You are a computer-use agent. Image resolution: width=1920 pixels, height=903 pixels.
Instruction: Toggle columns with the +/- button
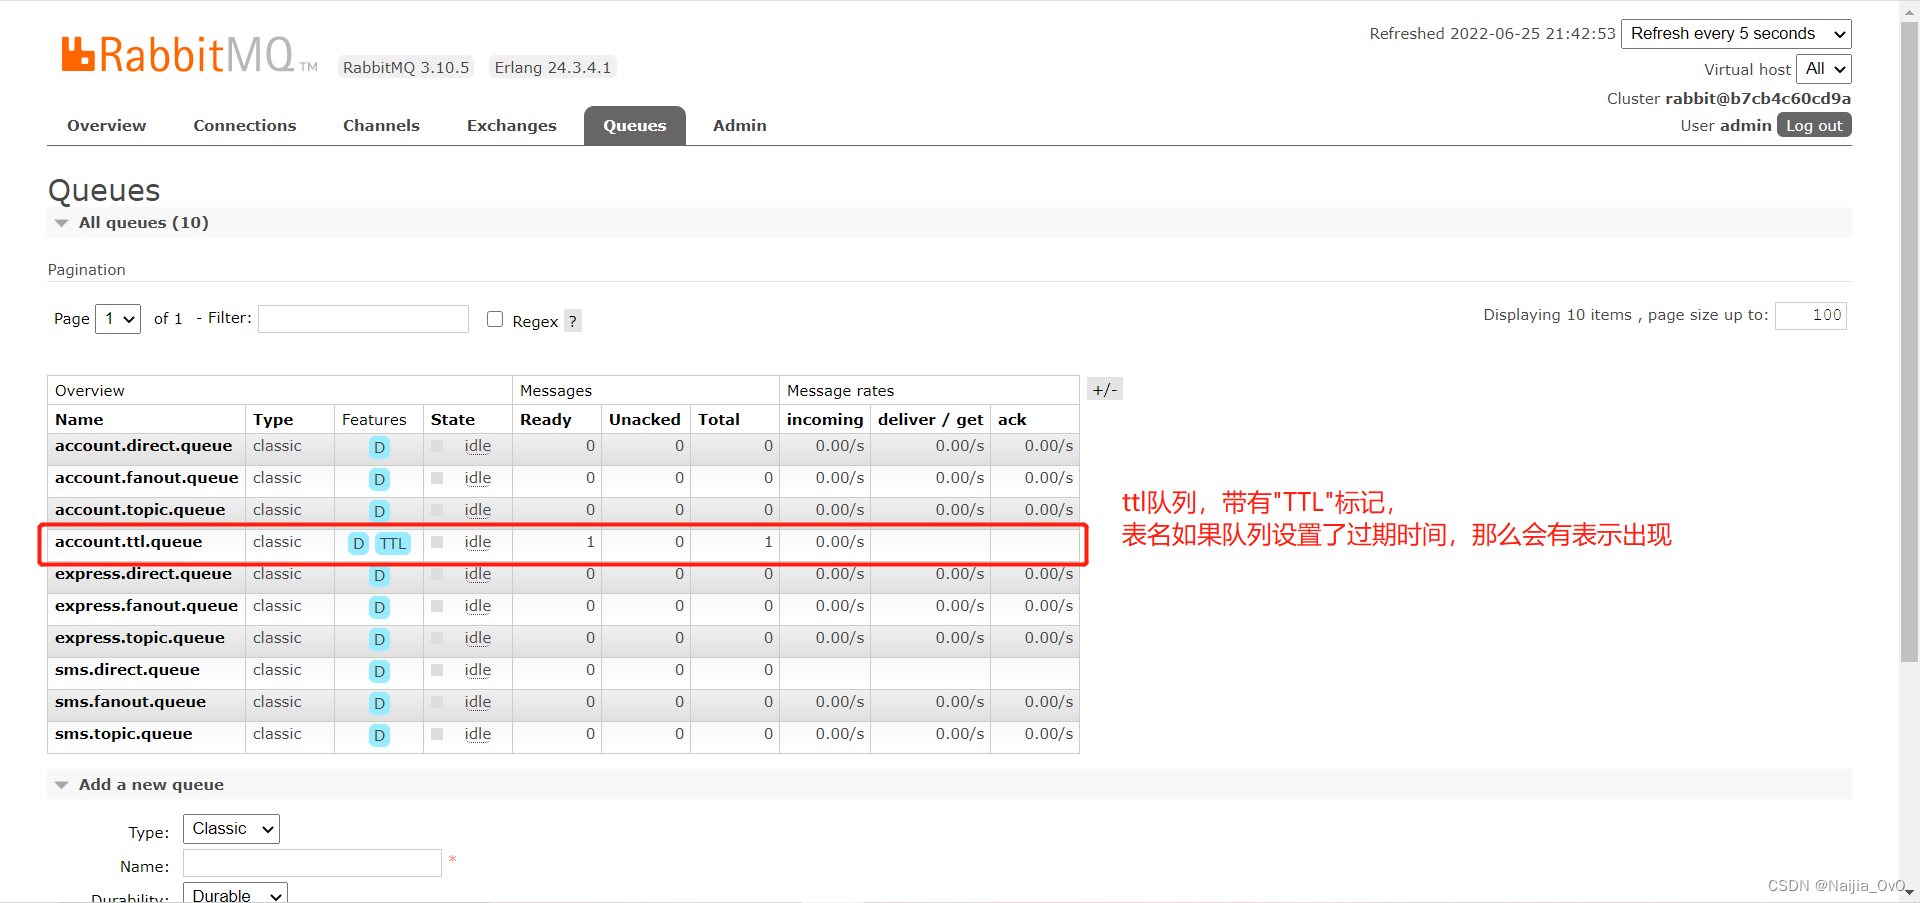[x=1105, y=389]
